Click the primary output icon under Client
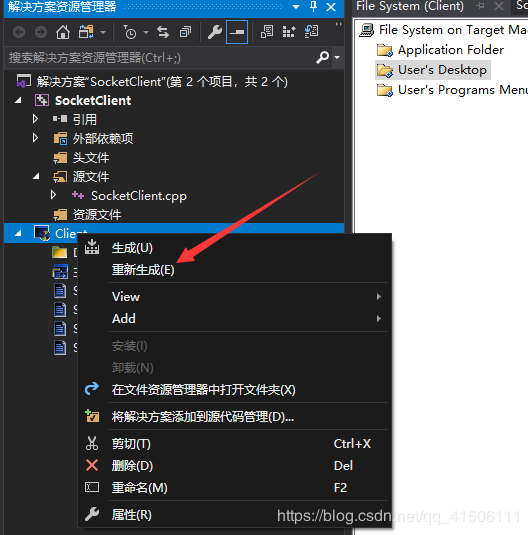This screenshot has width=528, height=535. point(60,272)
